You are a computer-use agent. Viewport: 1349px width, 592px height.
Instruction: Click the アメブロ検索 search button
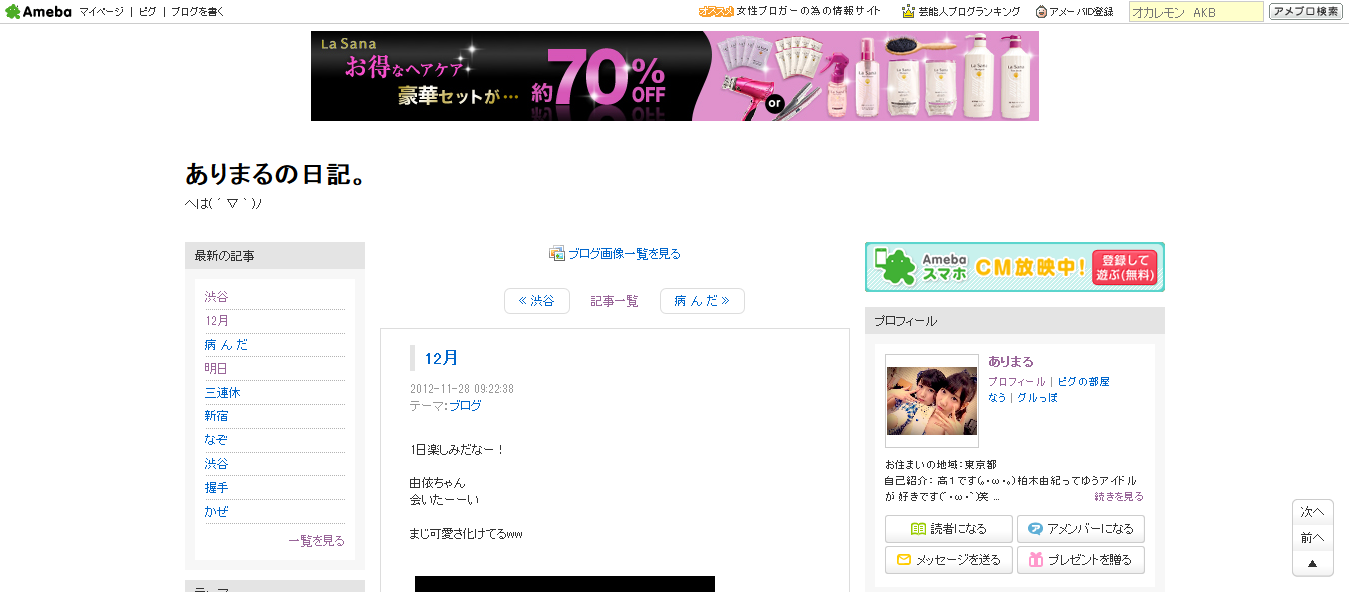pyautogui.click(x=1306, y=12)
